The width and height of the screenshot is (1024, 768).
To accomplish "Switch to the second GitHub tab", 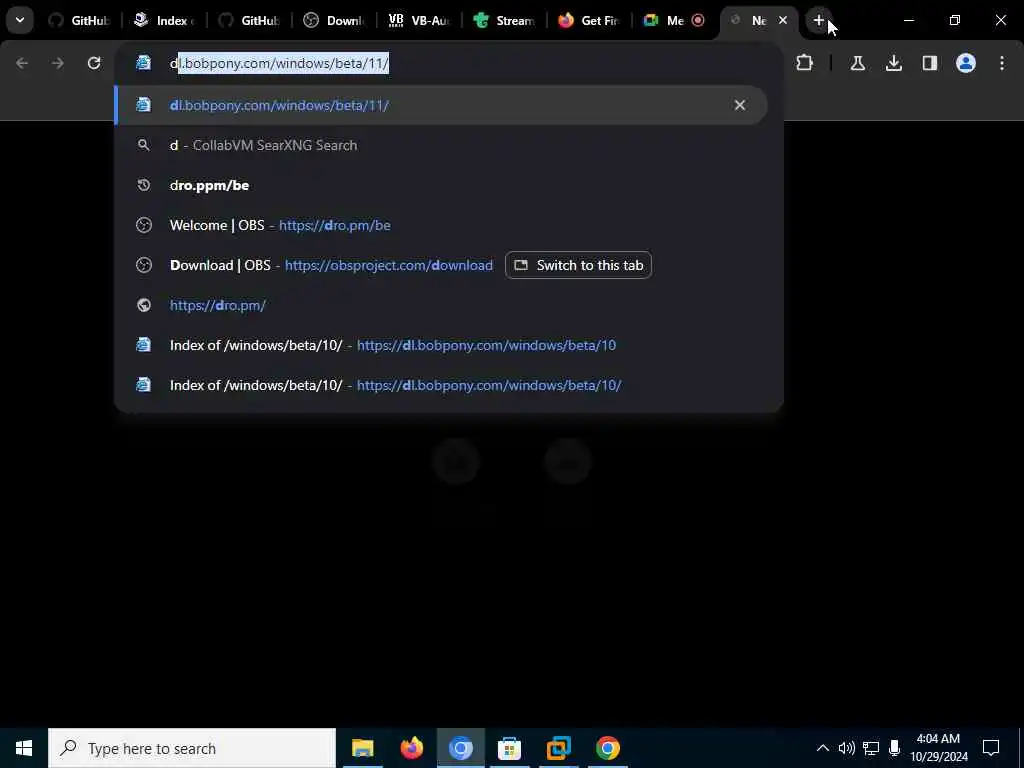I will click(249, 20).
